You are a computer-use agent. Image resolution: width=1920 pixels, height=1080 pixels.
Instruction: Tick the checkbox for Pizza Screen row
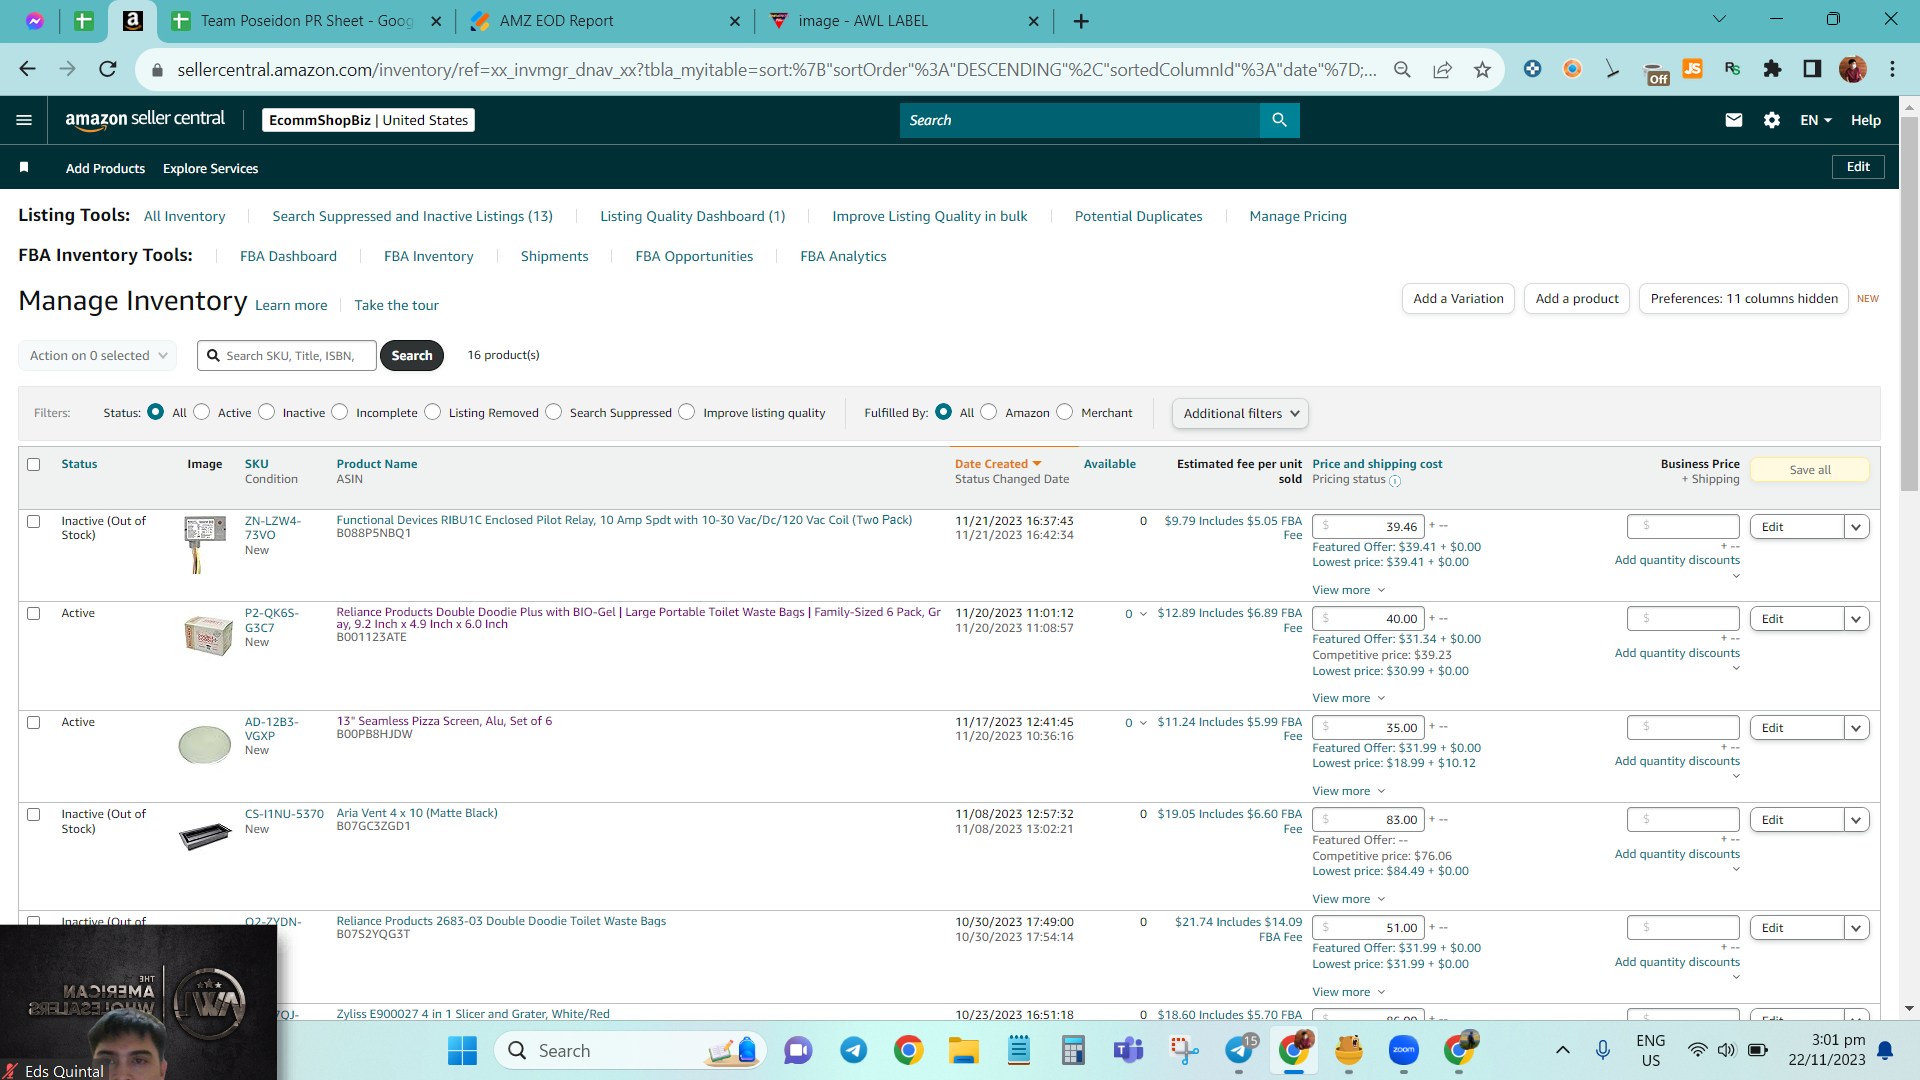point(34,723)
